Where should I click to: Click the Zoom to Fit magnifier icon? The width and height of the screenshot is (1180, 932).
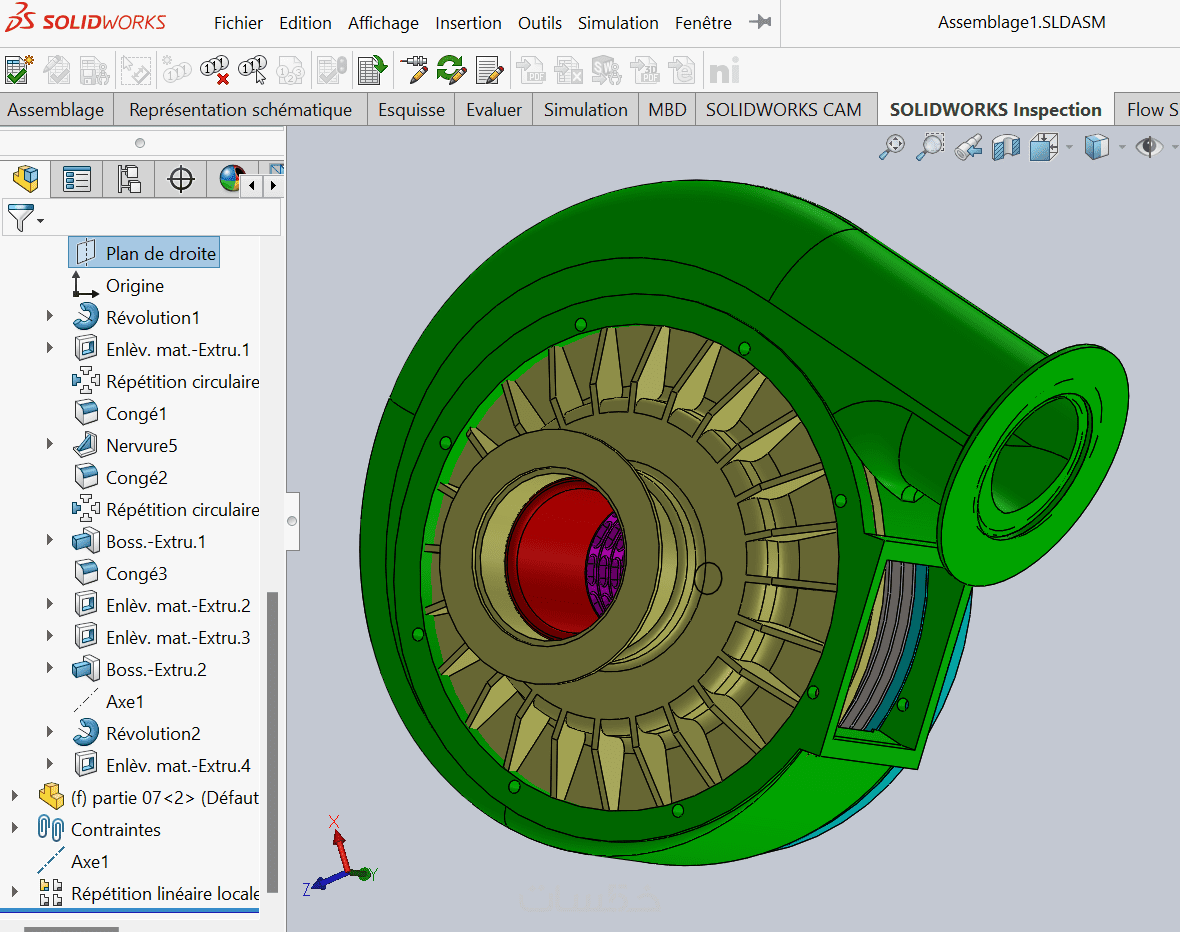[891, 147]
